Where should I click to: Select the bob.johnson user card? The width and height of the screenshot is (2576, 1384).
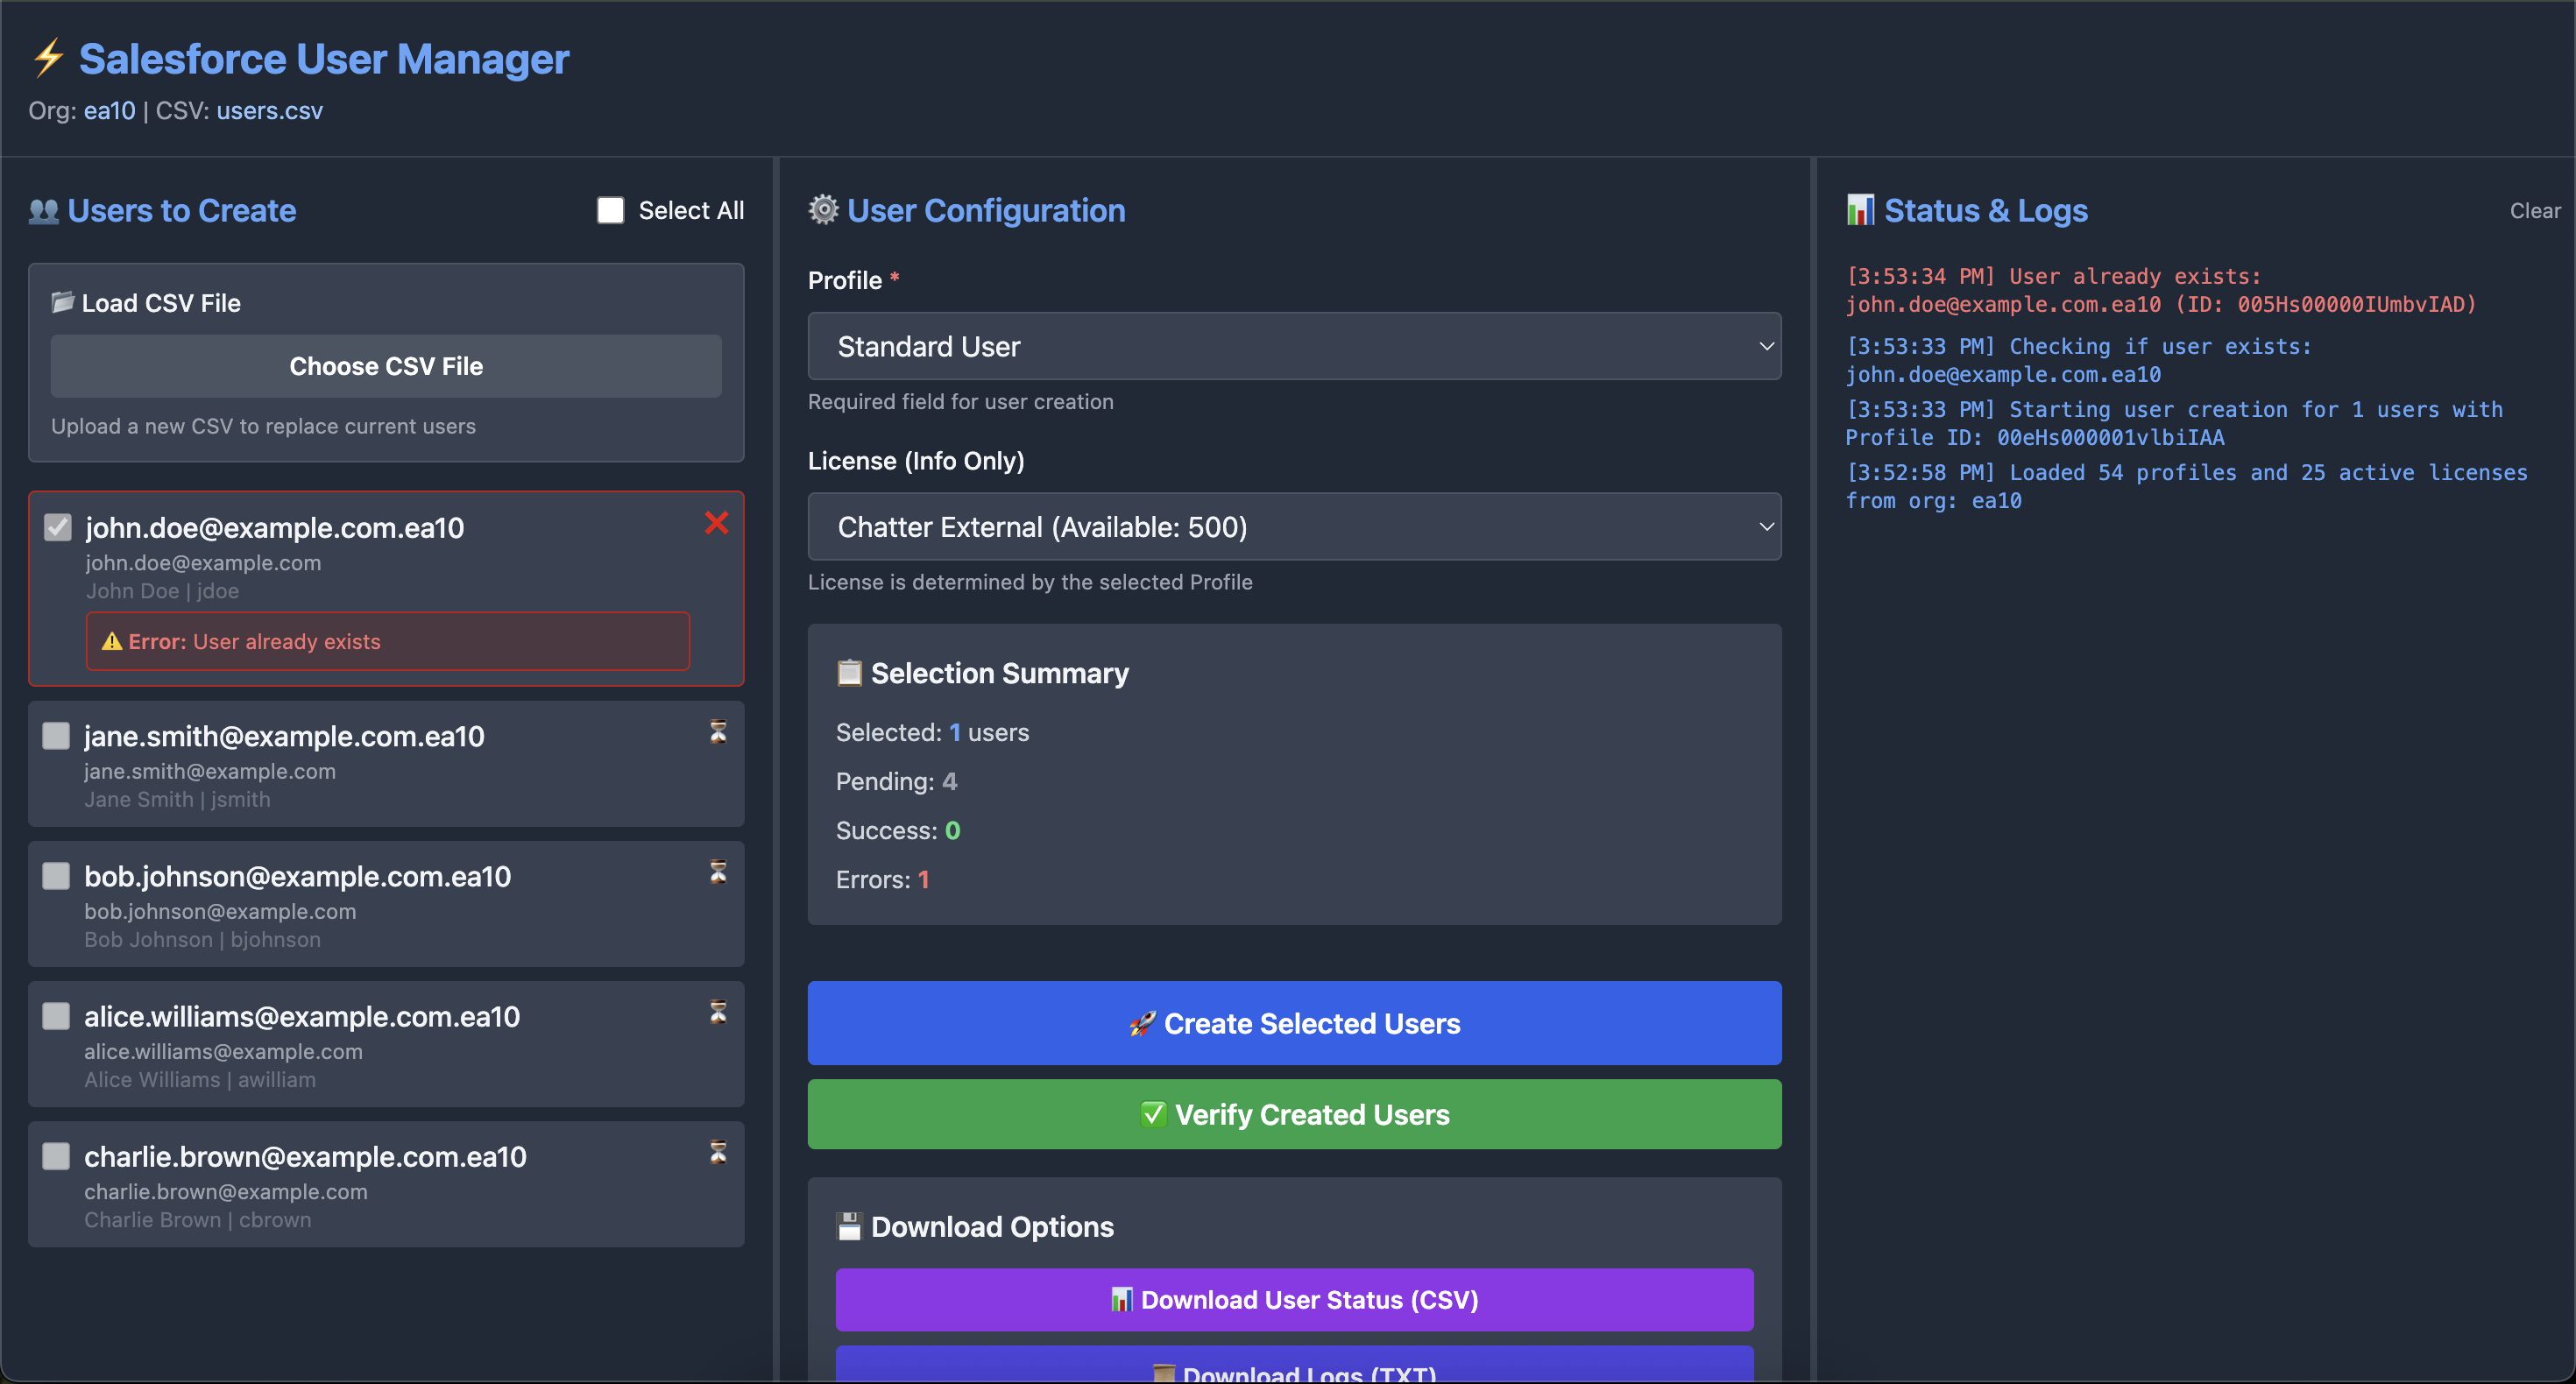click(386, 905)
